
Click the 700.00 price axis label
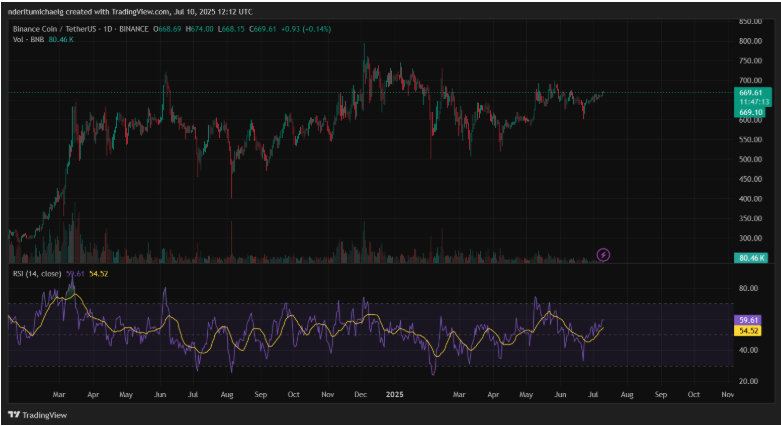pyautogui.click(x=750, y=80)
